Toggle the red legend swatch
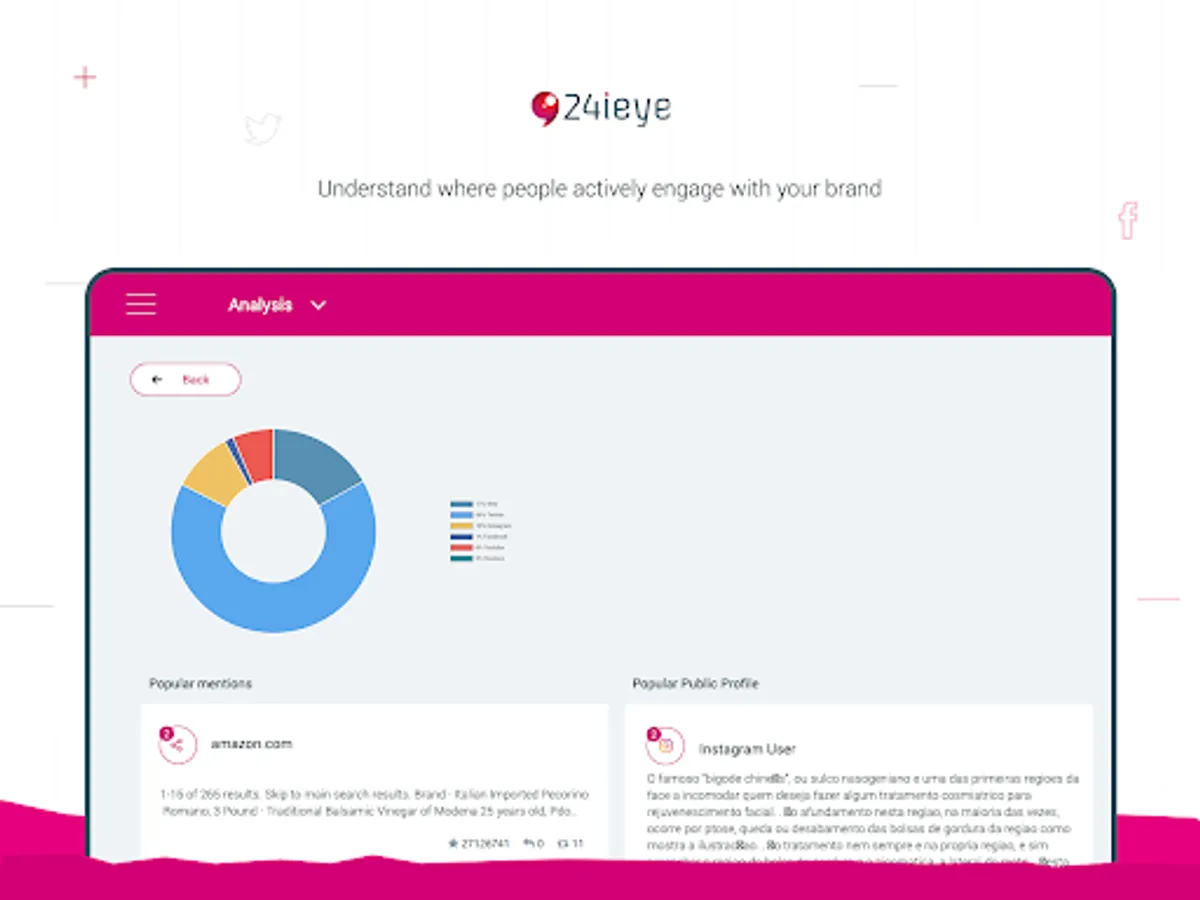 click(x=461, y=548)
